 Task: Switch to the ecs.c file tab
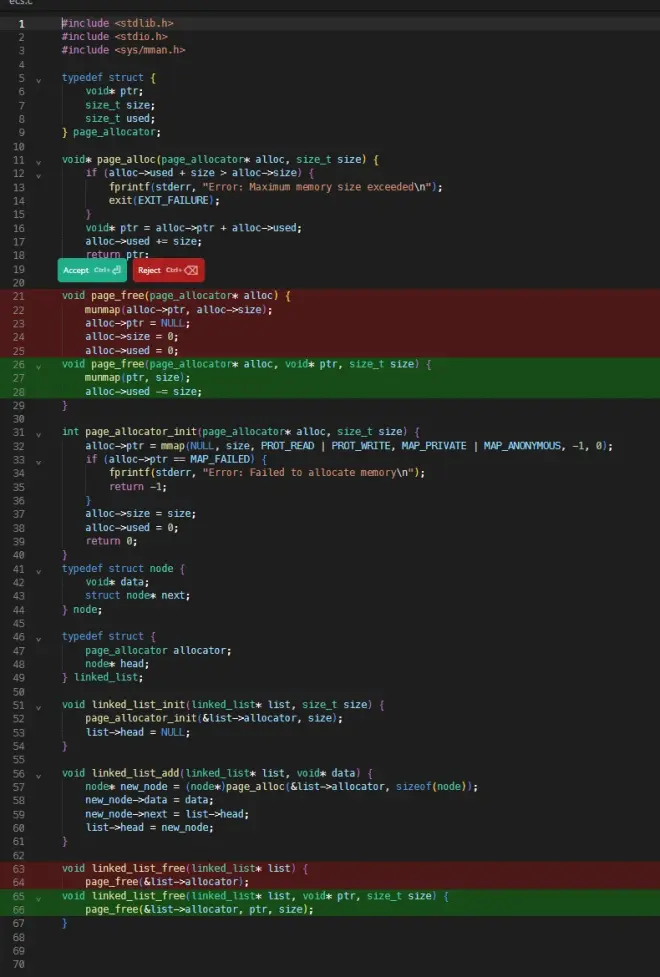(x=19, y=4)
